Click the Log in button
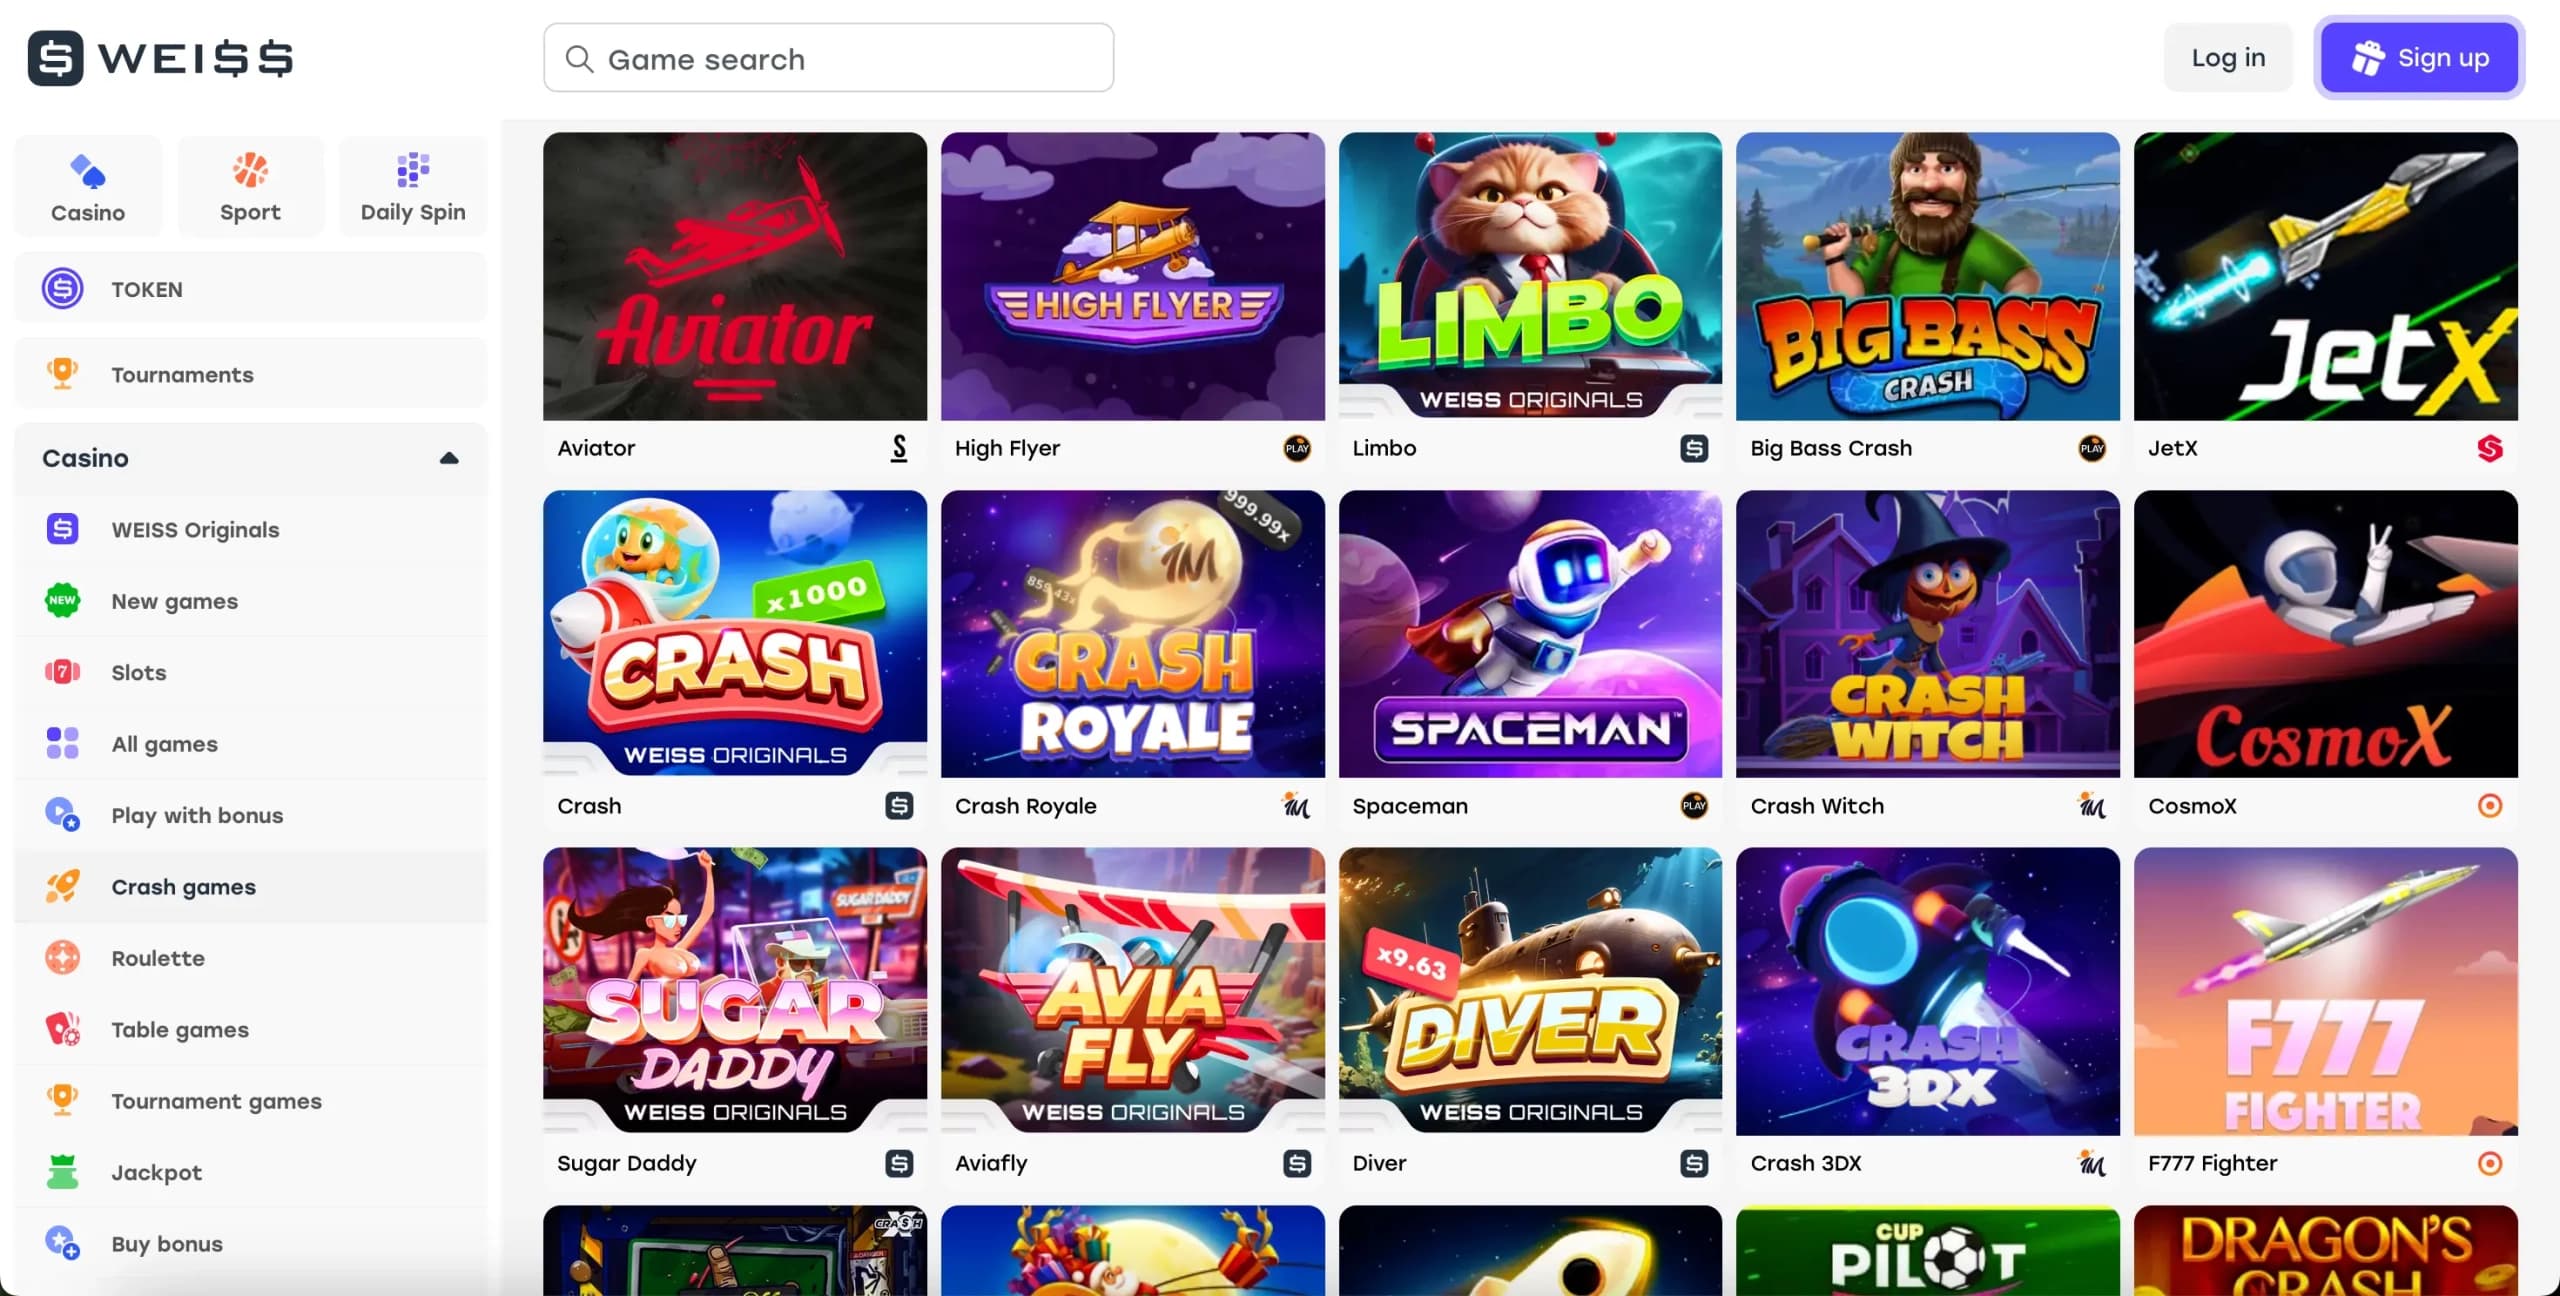This screenshot has width=2560, height=1296. (x=2228, y=57)
